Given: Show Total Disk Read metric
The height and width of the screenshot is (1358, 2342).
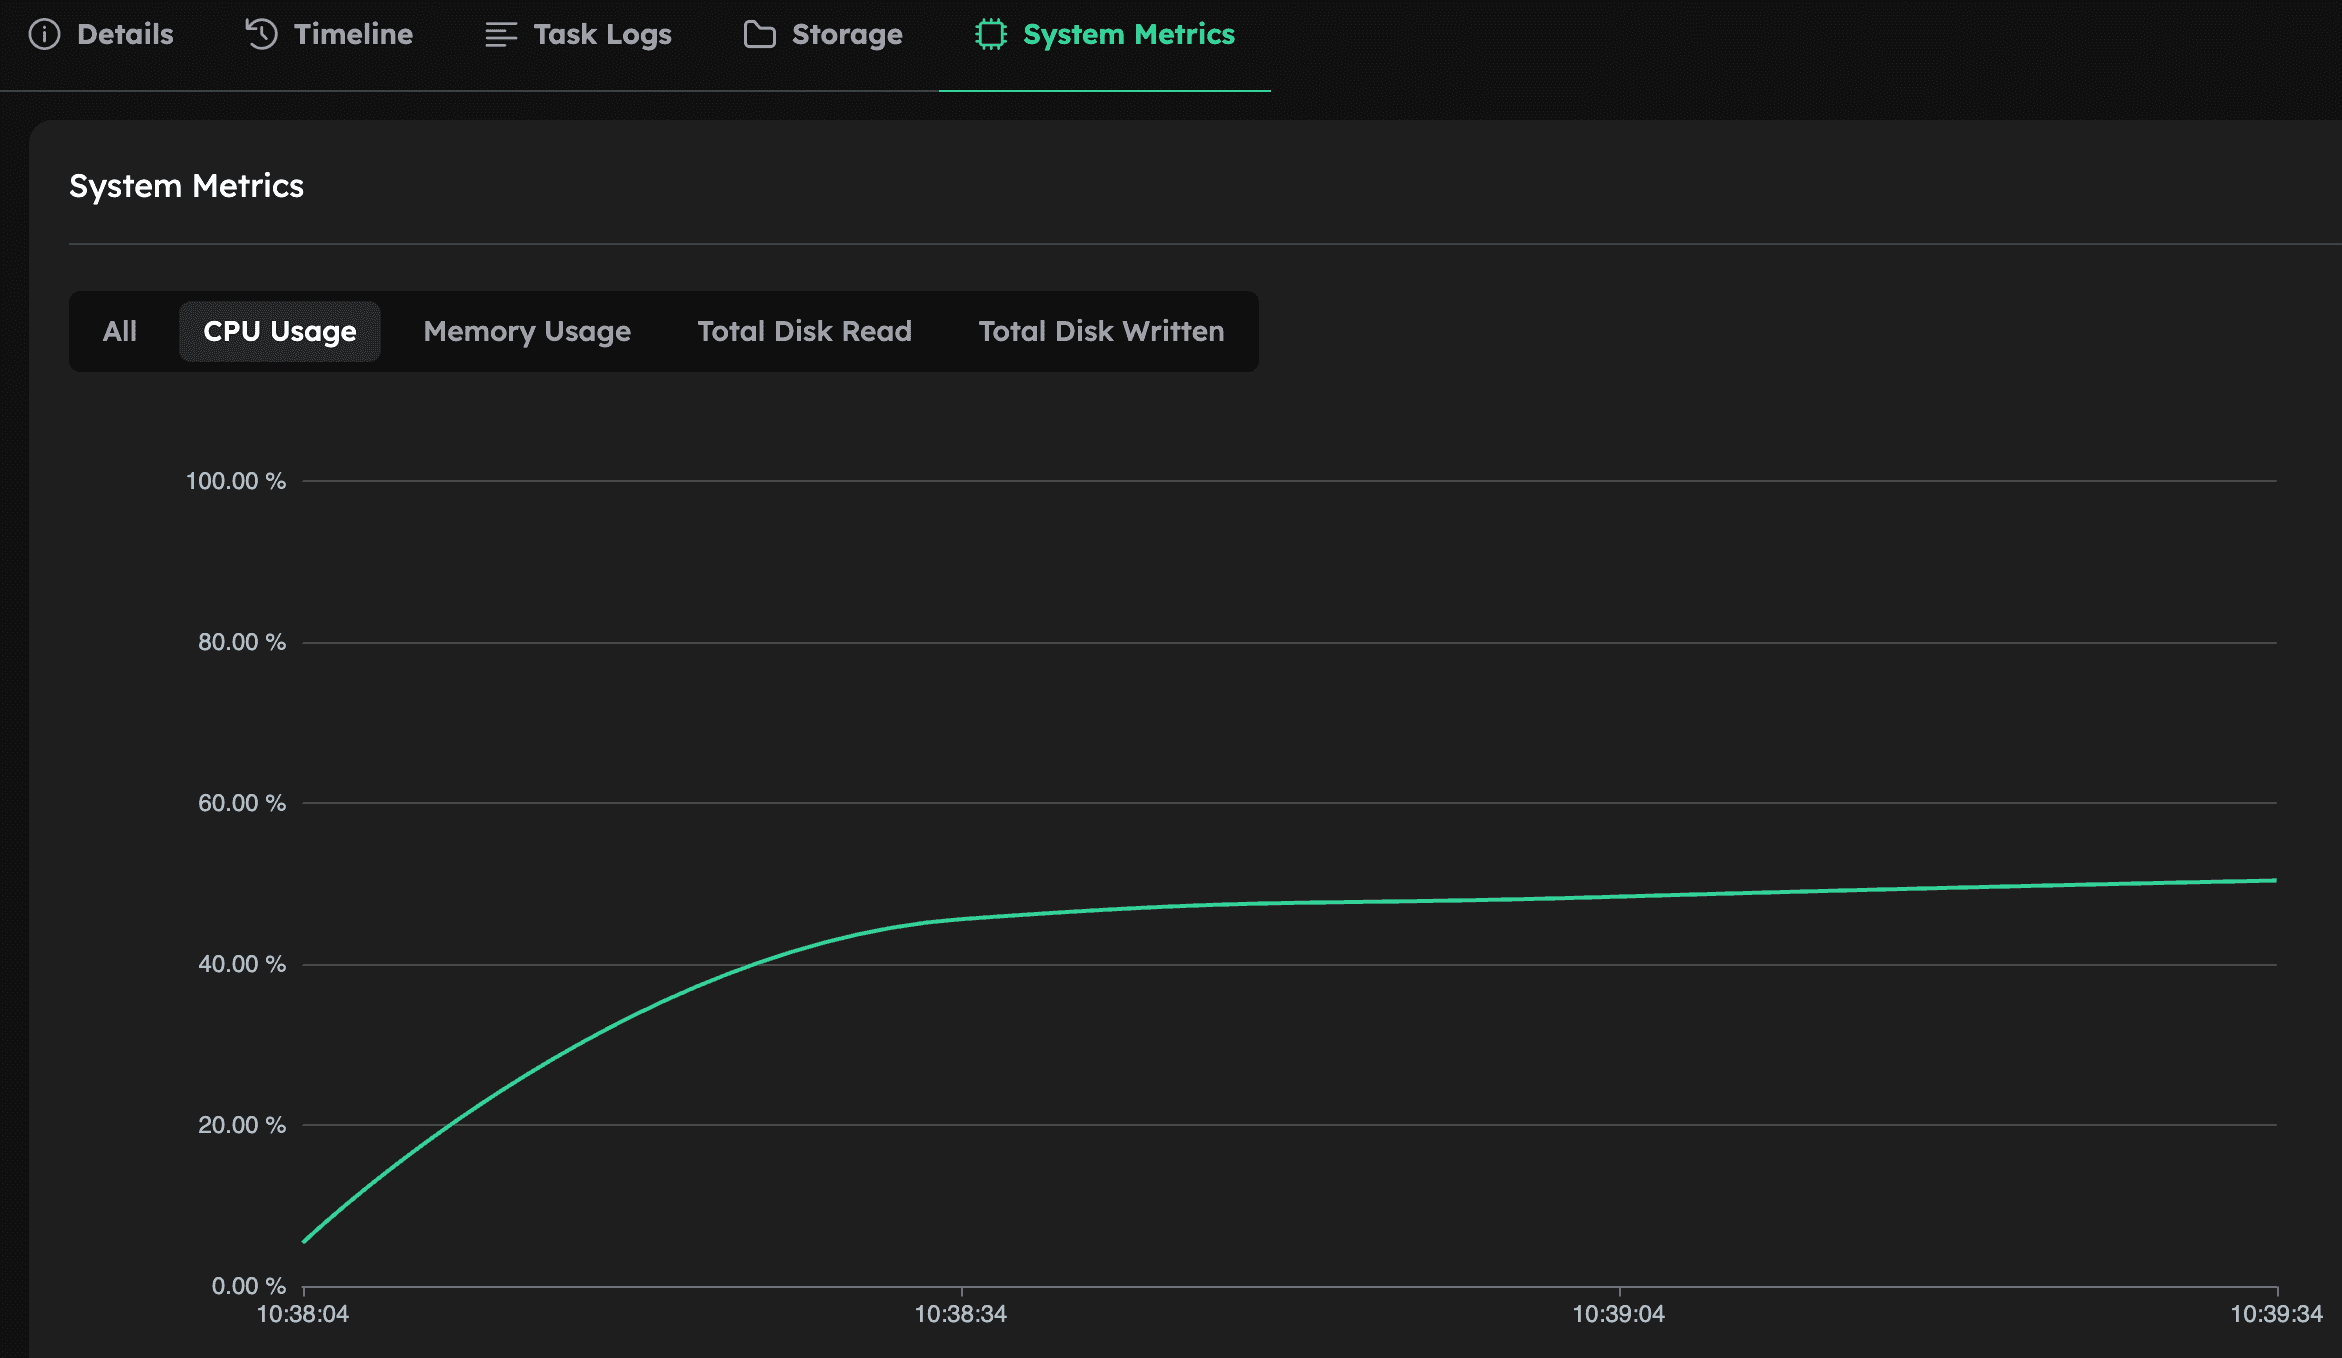Looking at the screenshot, I should (804, 331).
